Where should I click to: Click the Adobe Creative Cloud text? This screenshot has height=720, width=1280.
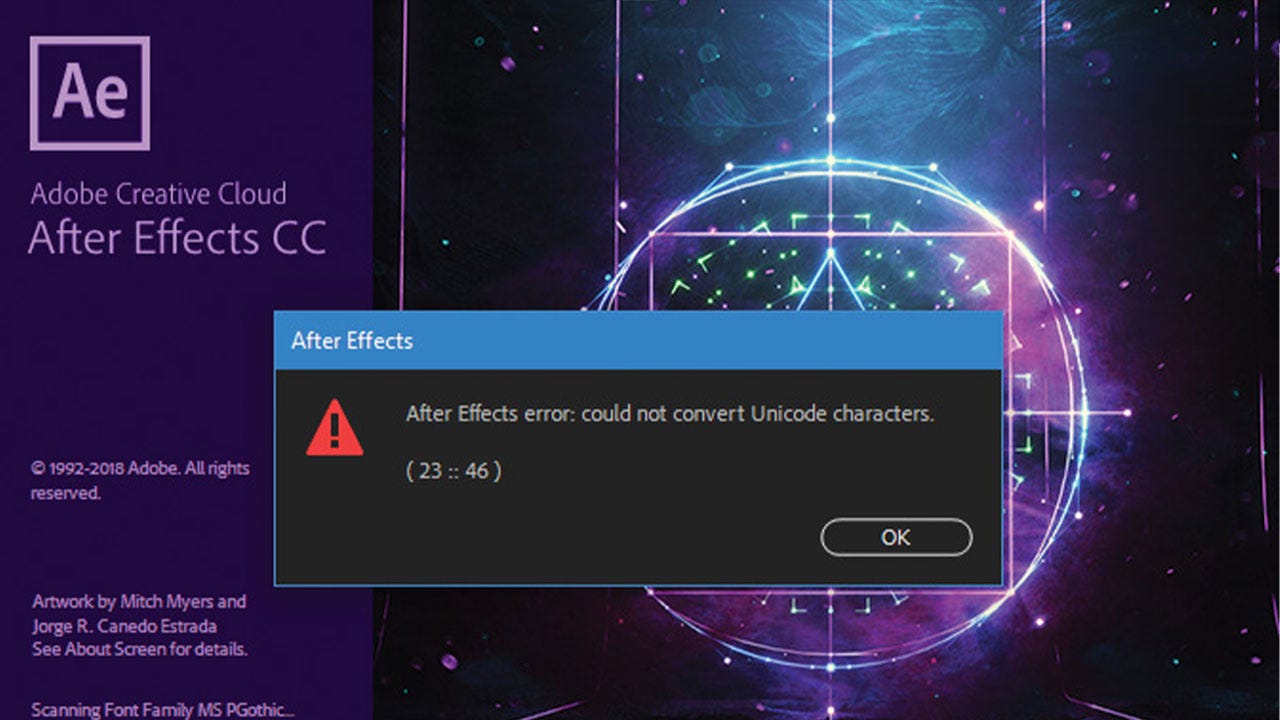[x=158, y=193]
